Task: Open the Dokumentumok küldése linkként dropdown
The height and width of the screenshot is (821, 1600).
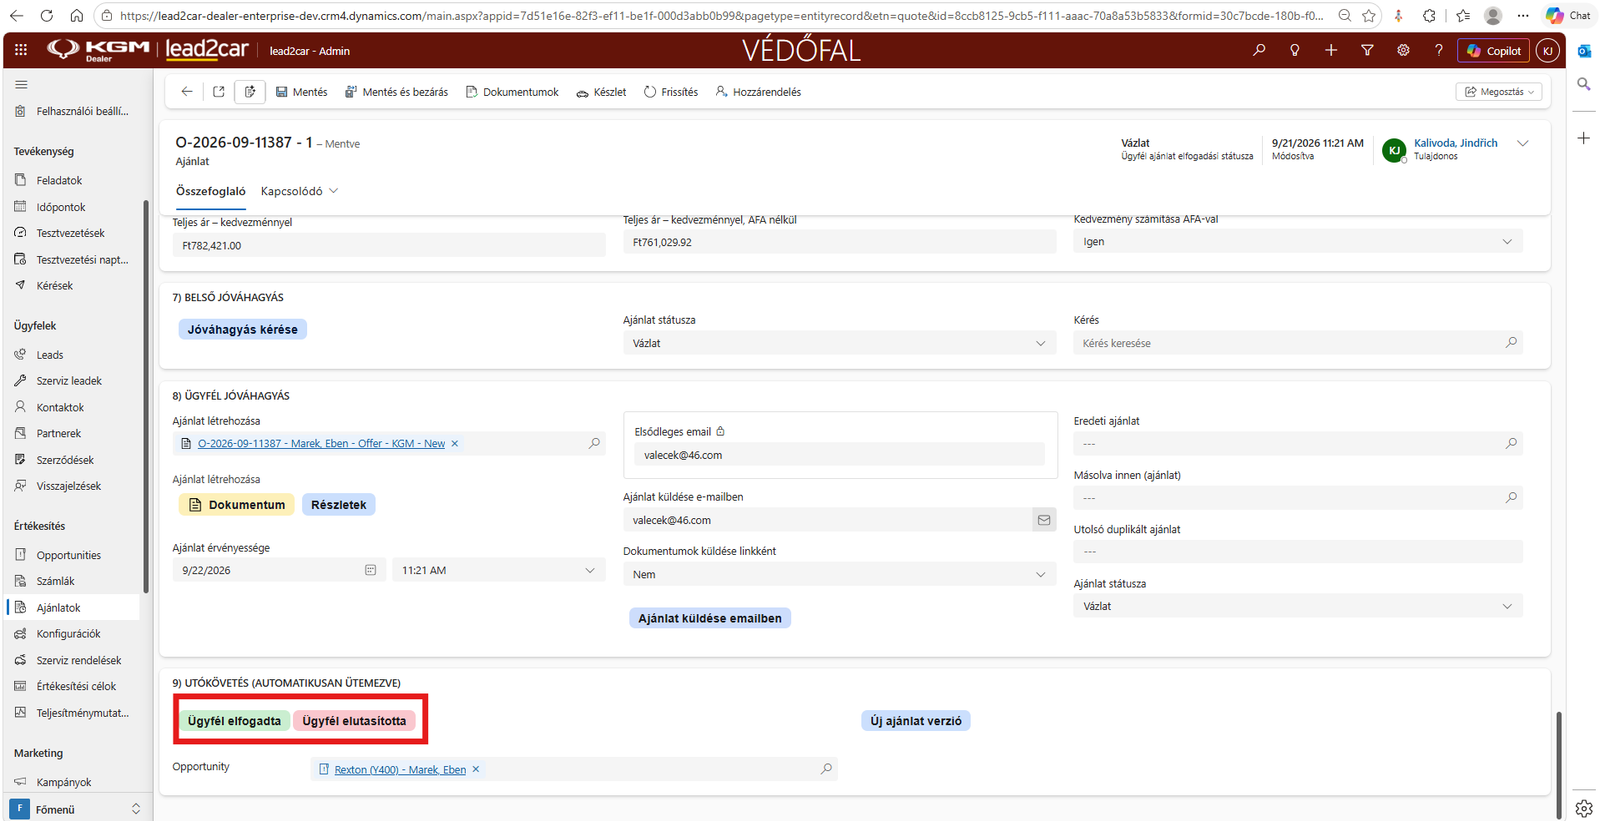Action: [839, 574]
